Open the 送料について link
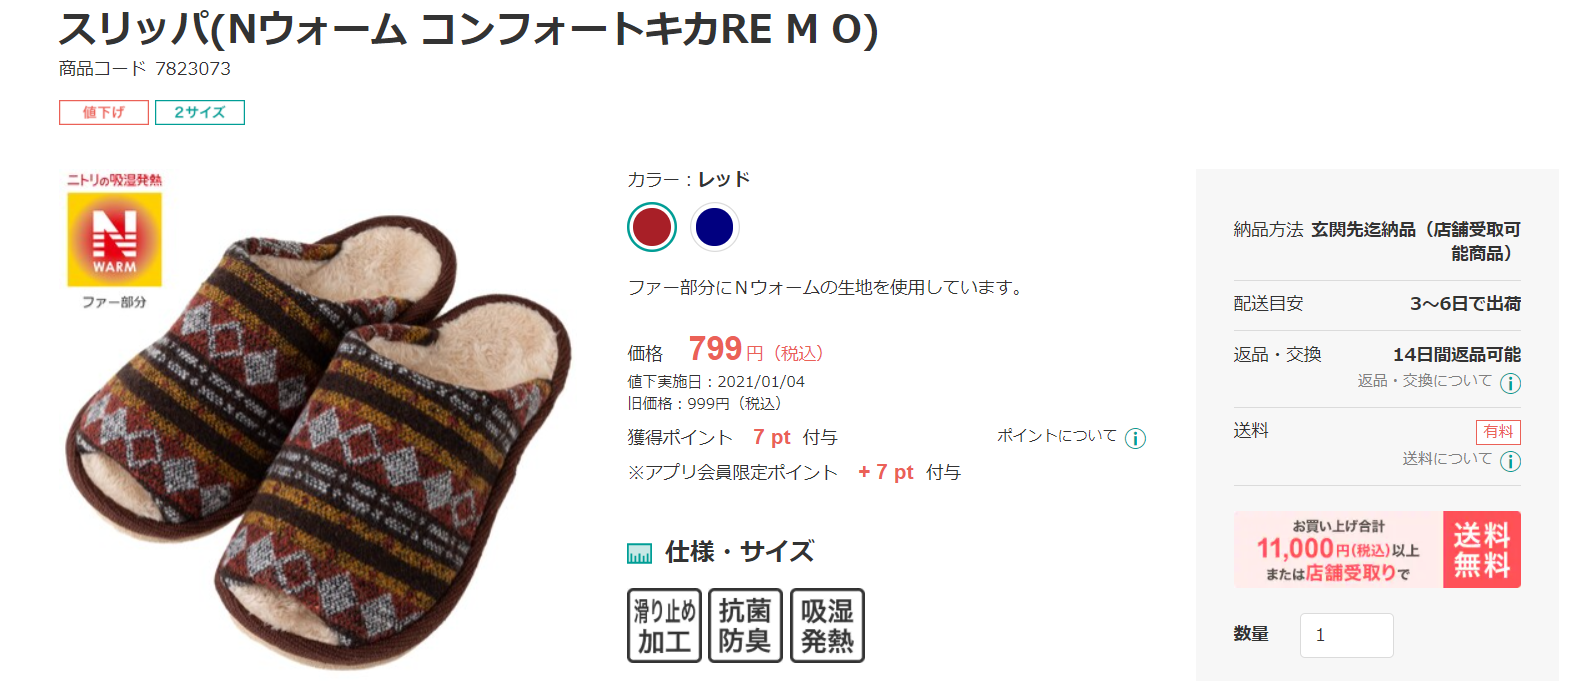 pos(1447,459)
